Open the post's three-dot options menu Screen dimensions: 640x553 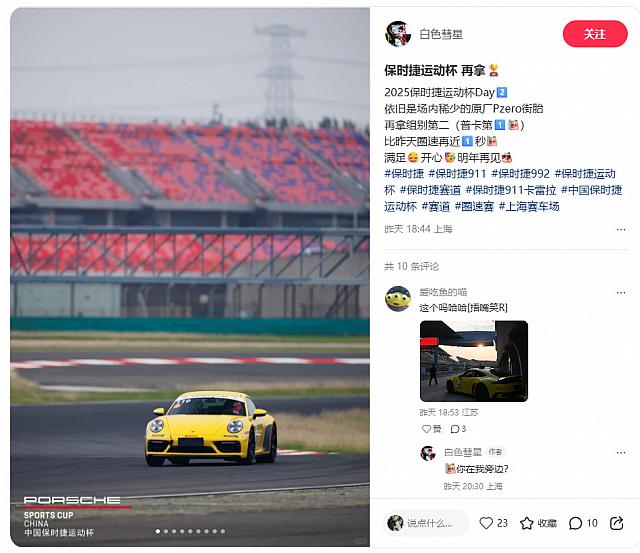[x=621, y=229]
